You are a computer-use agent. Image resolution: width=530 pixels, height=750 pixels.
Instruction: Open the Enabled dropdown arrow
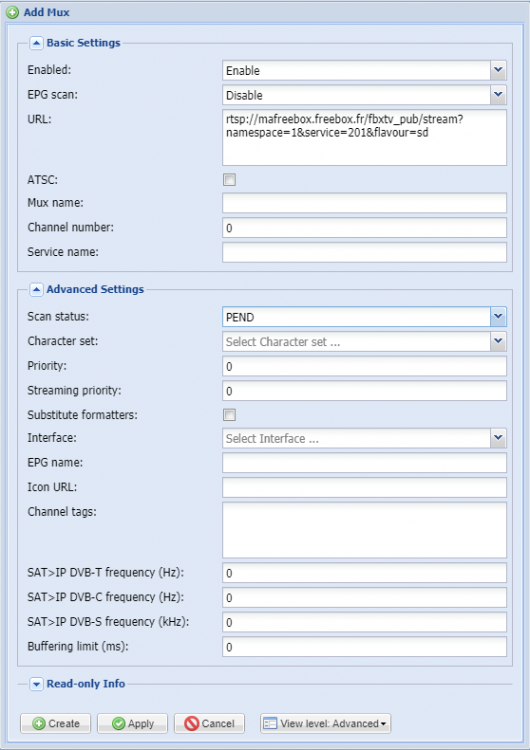click(498, 70)
